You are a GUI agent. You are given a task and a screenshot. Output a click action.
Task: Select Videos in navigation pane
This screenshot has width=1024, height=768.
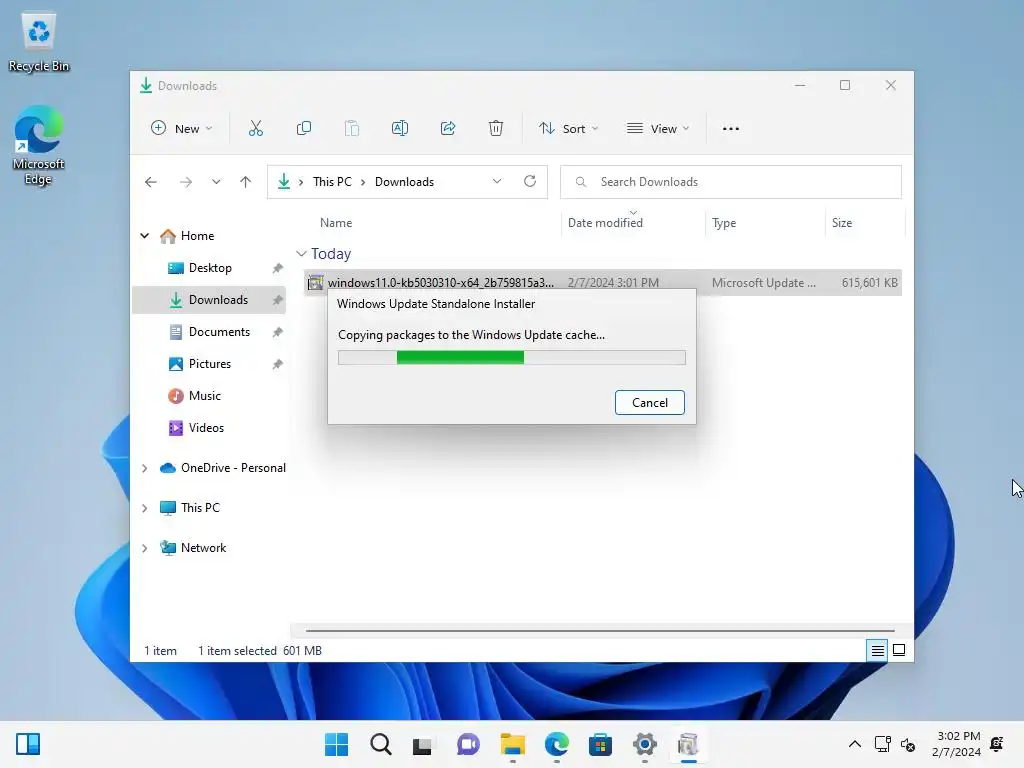tap(206, 428)
